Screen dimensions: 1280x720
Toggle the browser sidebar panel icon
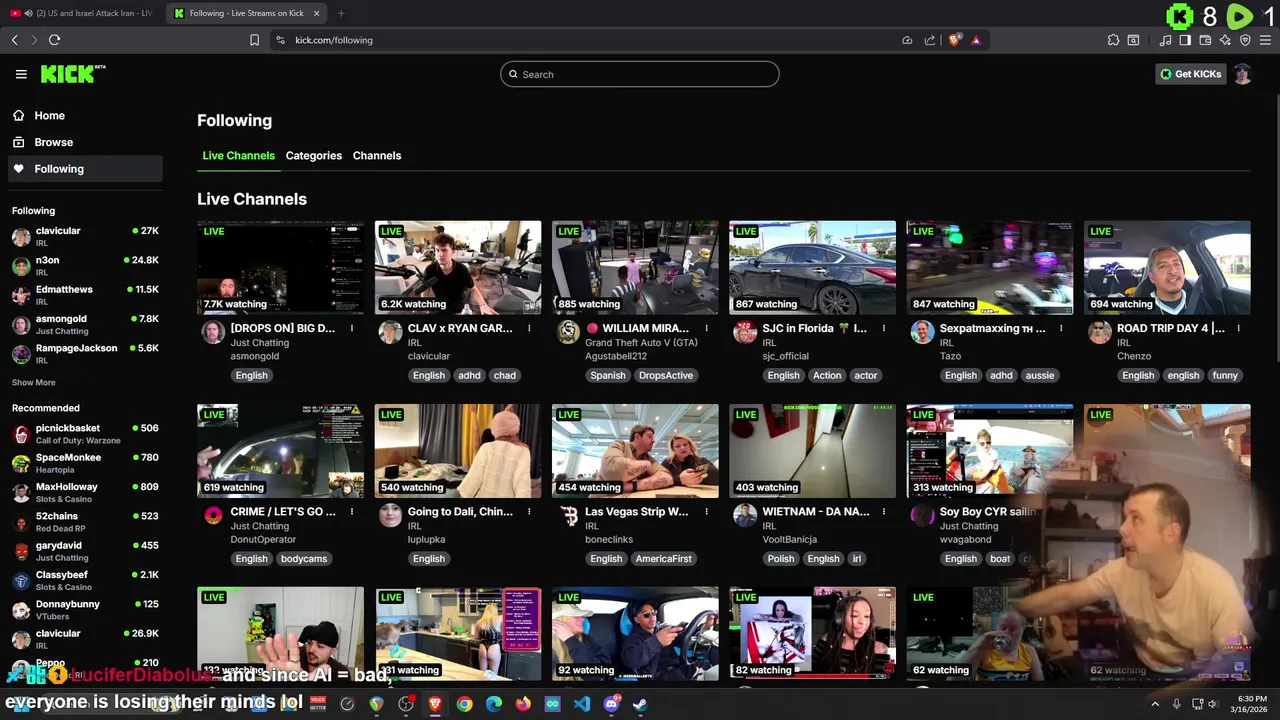coord(1185,40)
